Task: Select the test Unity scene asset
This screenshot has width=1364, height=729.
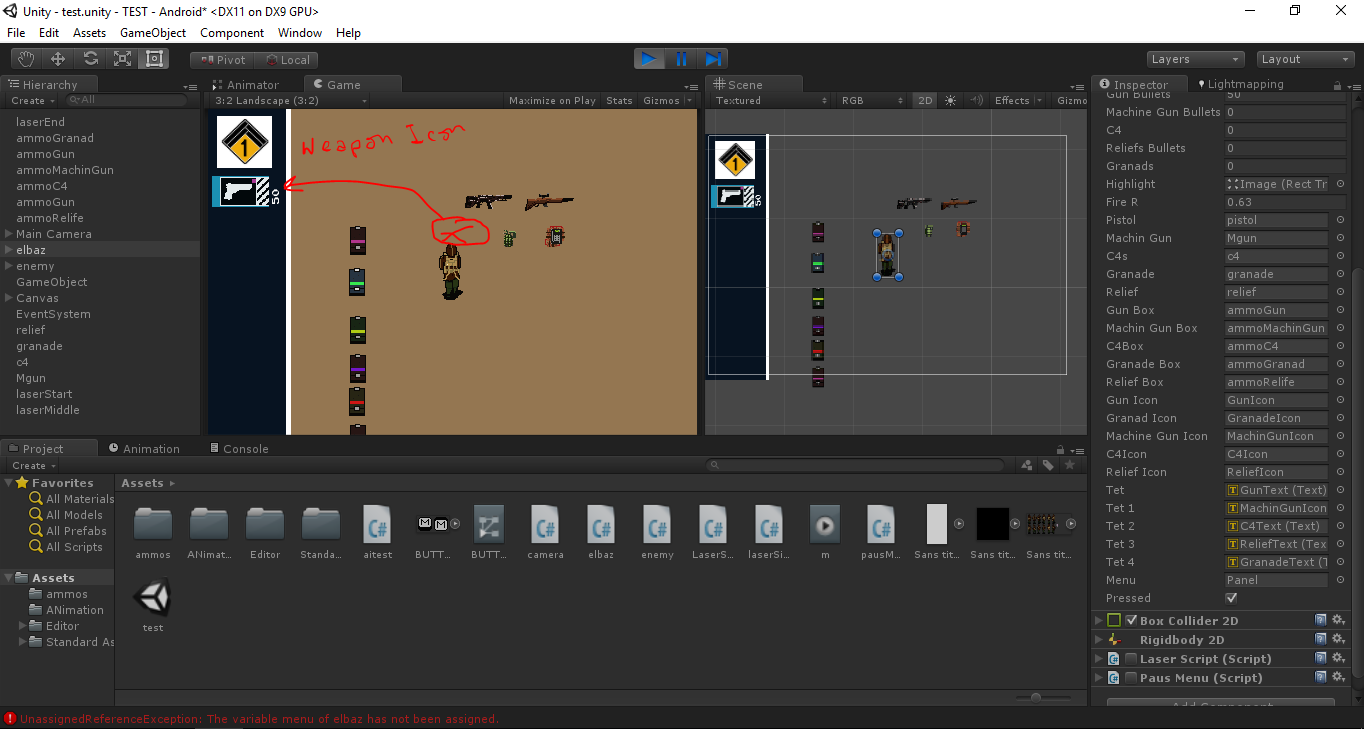Action: [153, 606]
